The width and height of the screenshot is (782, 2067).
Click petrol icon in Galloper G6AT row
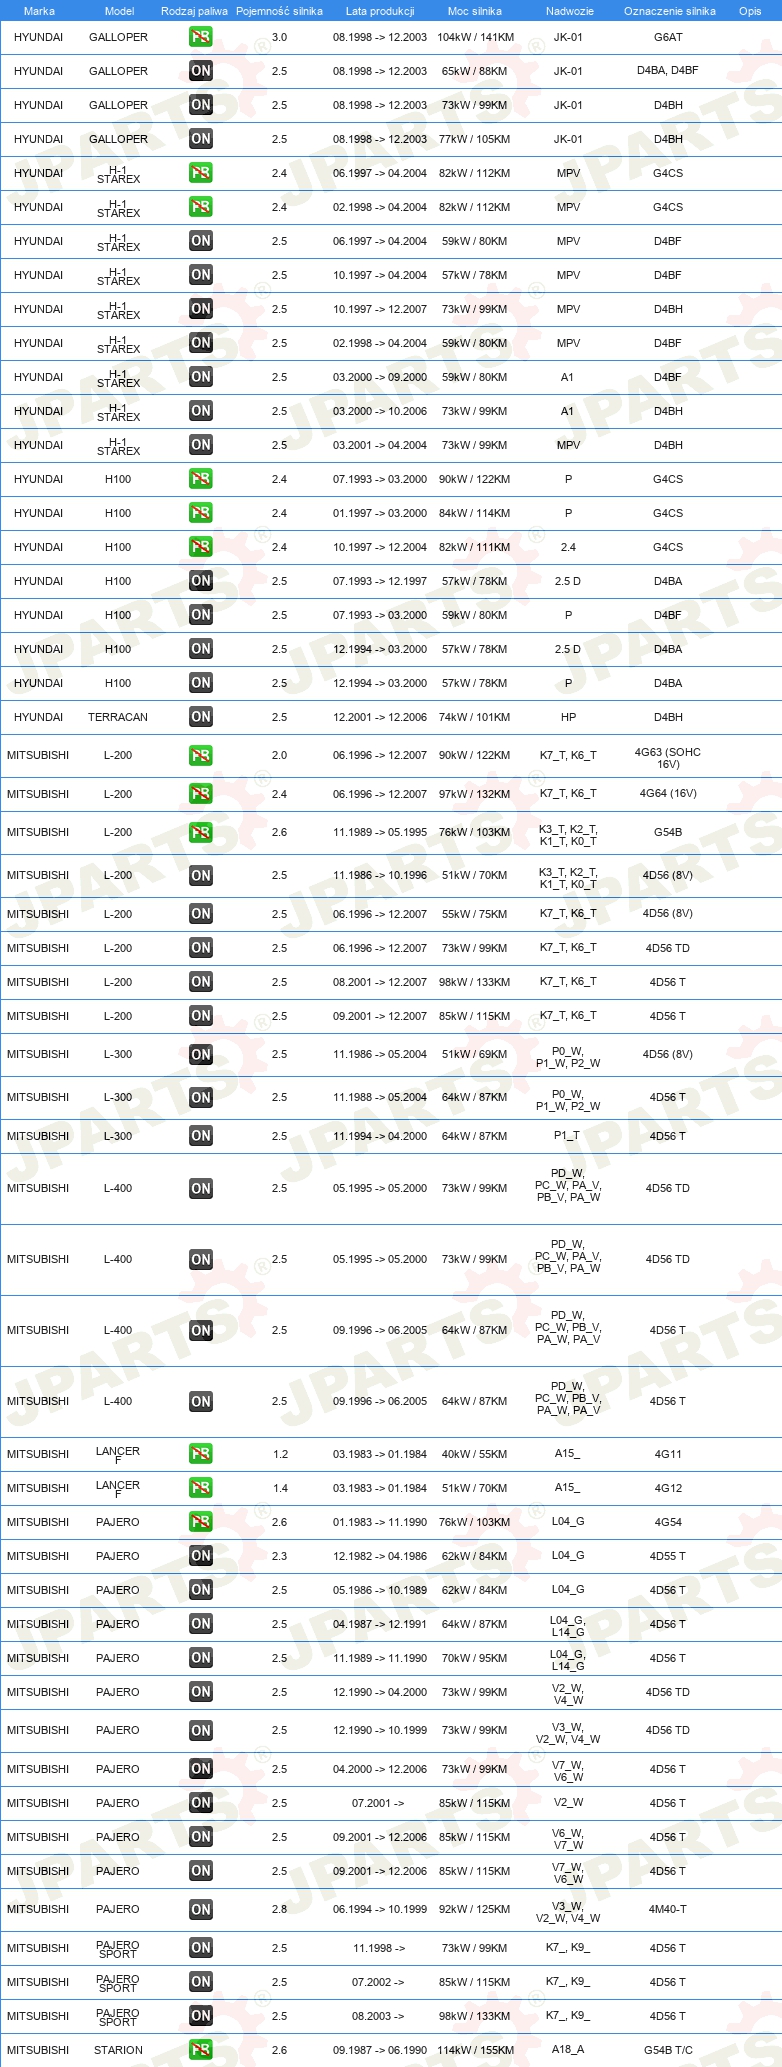[201, 37]
